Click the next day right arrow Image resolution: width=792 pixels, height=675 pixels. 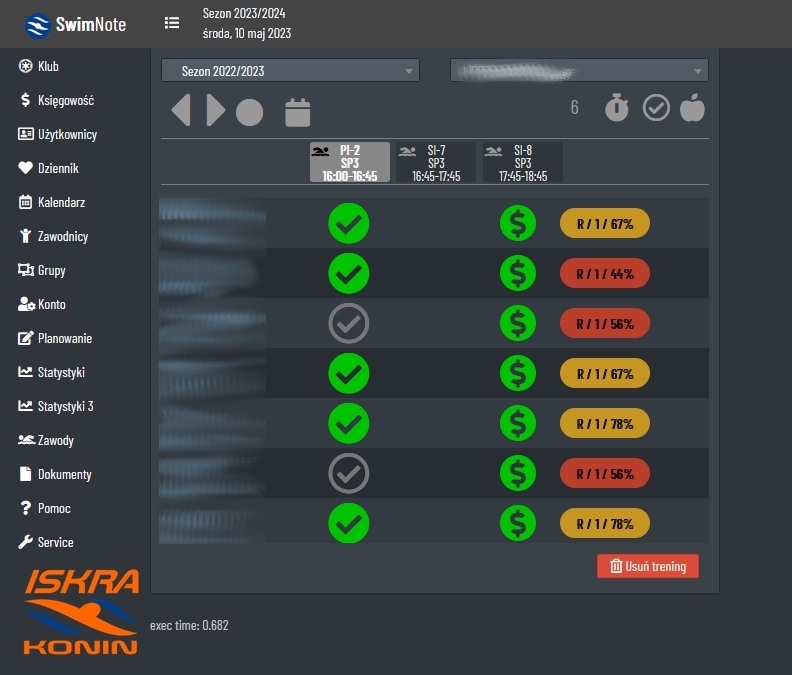tap(215, 110)
